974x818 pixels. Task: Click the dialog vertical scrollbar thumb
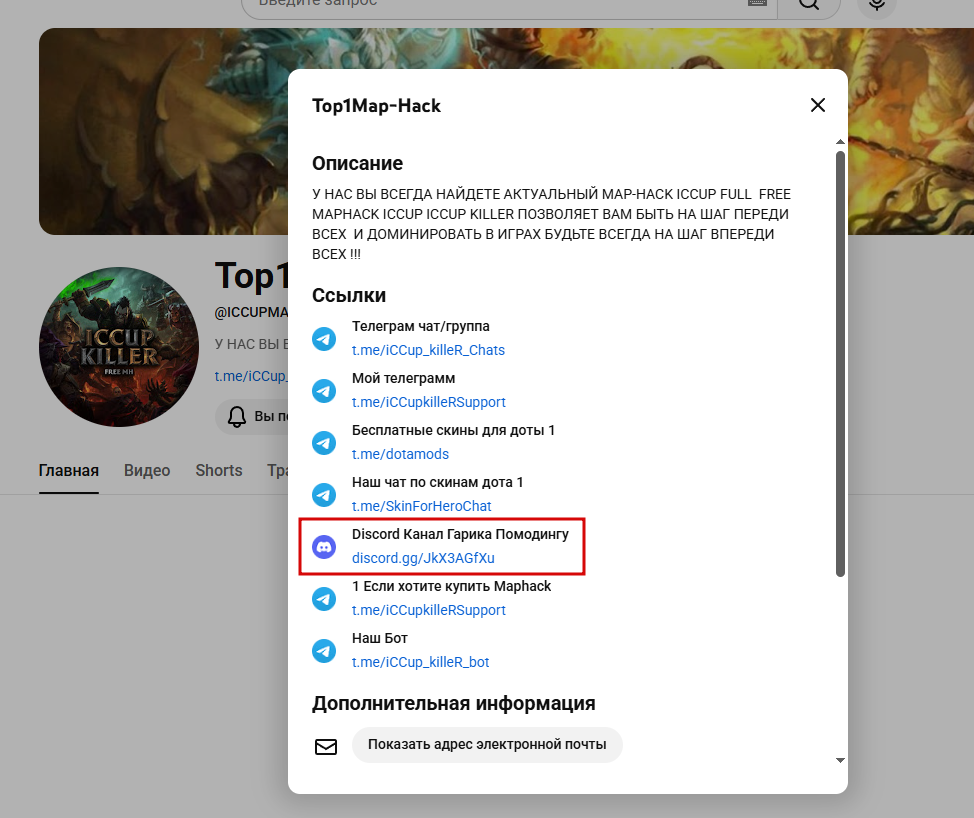[840, 364]
